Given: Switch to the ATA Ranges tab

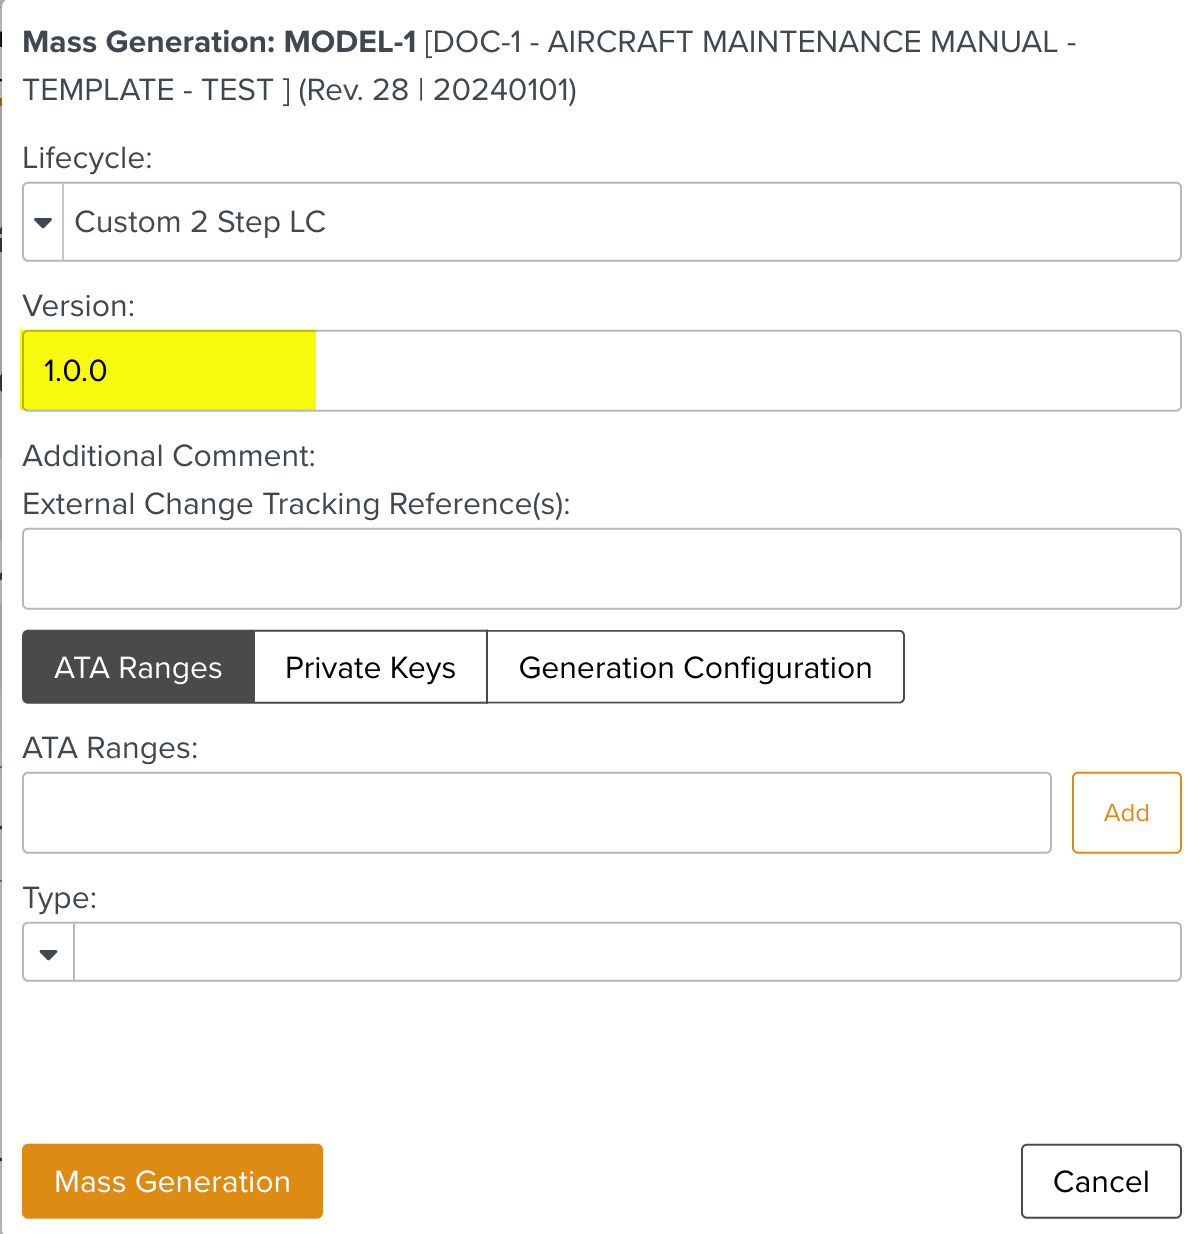Looking at the screenshot, I should click(x=138, y=667).
